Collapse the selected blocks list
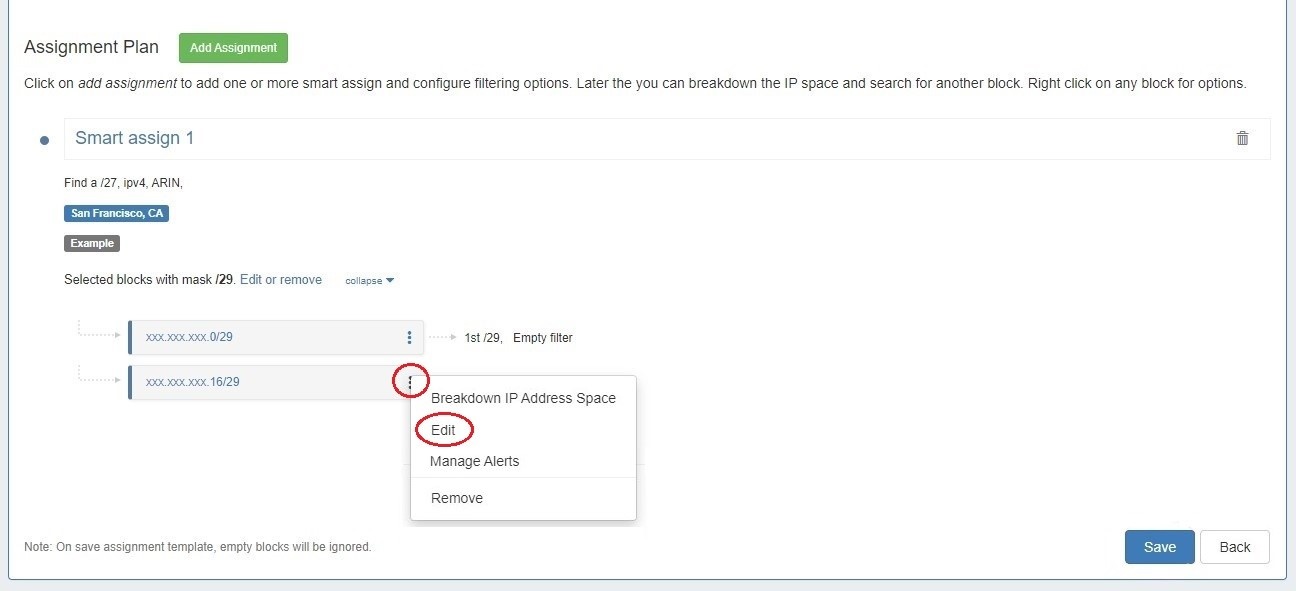The image size is (1296, 591). 369,281
